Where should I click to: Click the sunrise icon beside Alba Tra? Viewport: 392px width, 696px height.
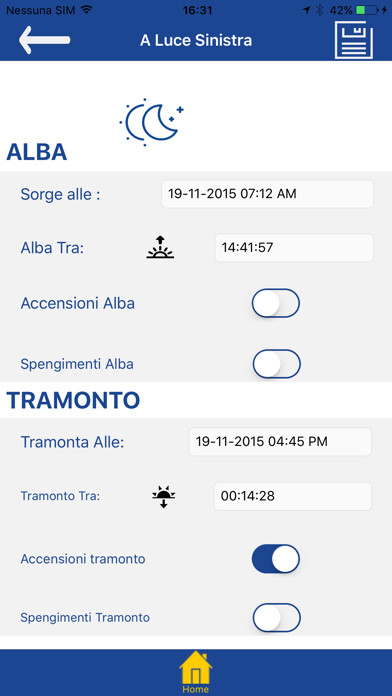pos(160,247)
